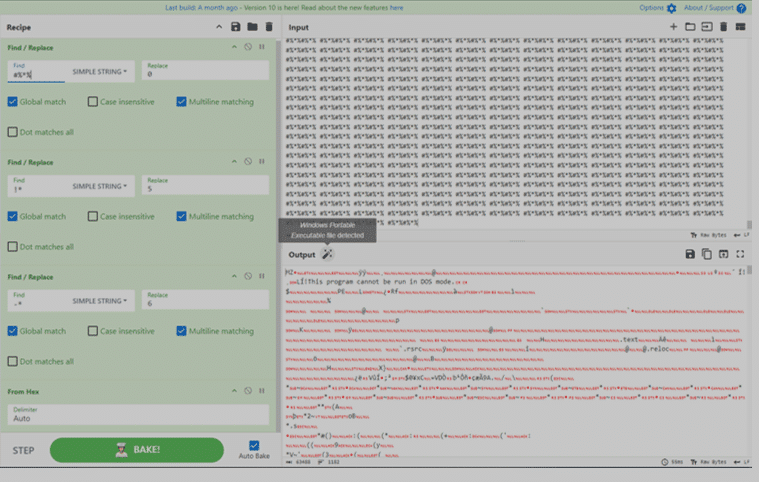The image size is (759, 482).
Task: Add a new input tab
Action: (x=673, y=27)
